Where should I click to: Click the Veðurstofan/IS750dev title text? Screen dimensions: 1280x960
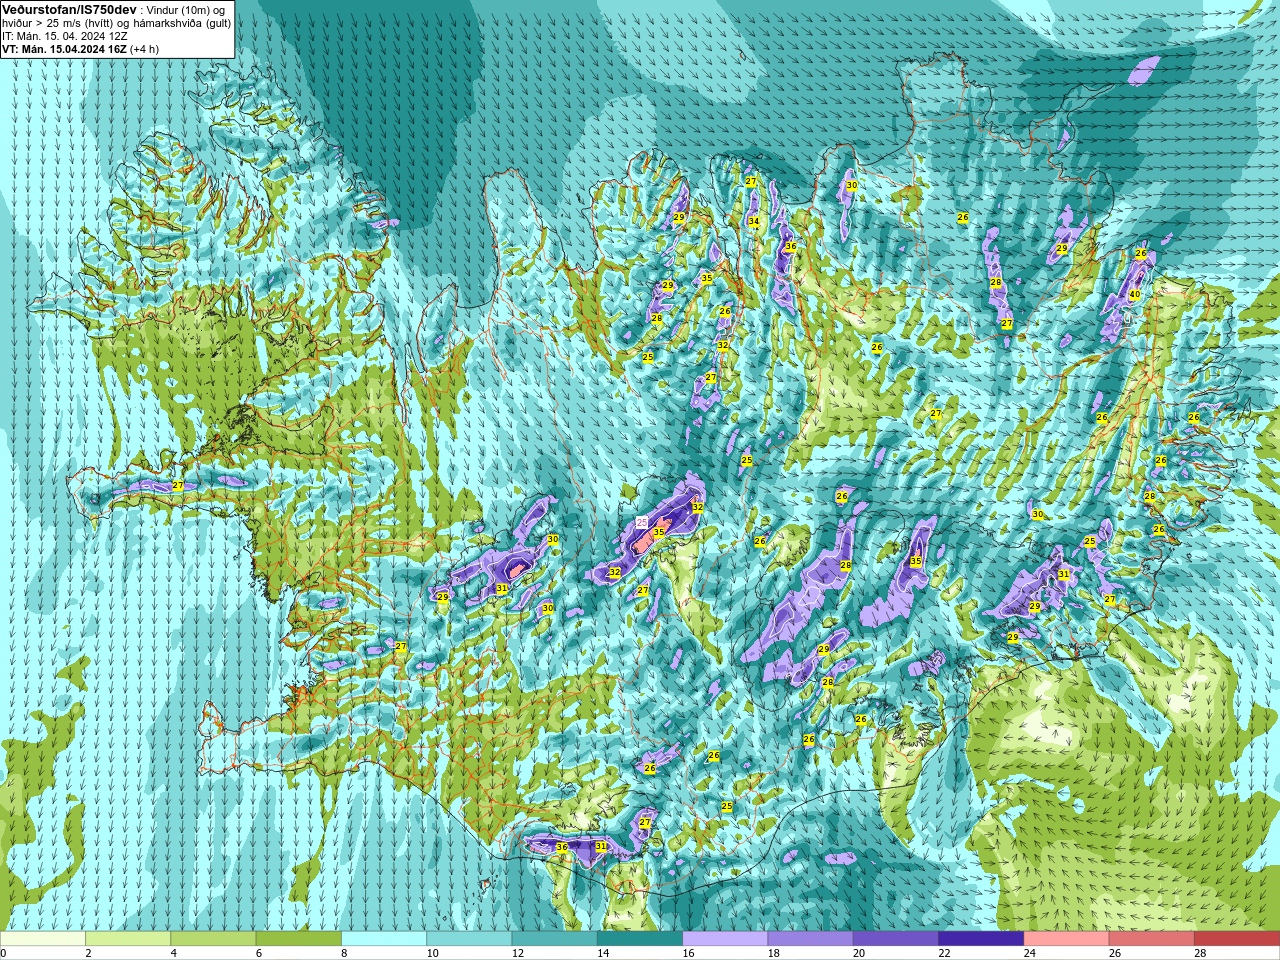tap(70, 9)
